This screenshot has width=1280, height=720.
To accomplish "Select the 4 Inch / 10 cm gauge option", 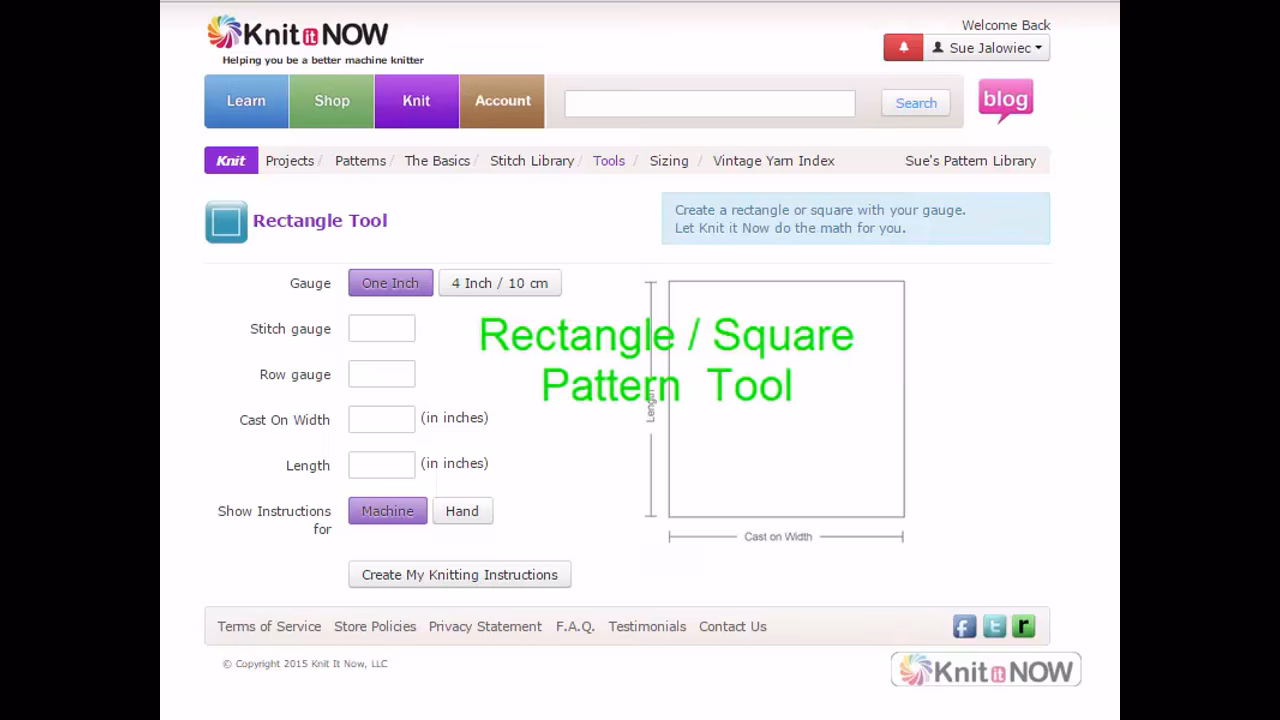I will pos(500,283).
